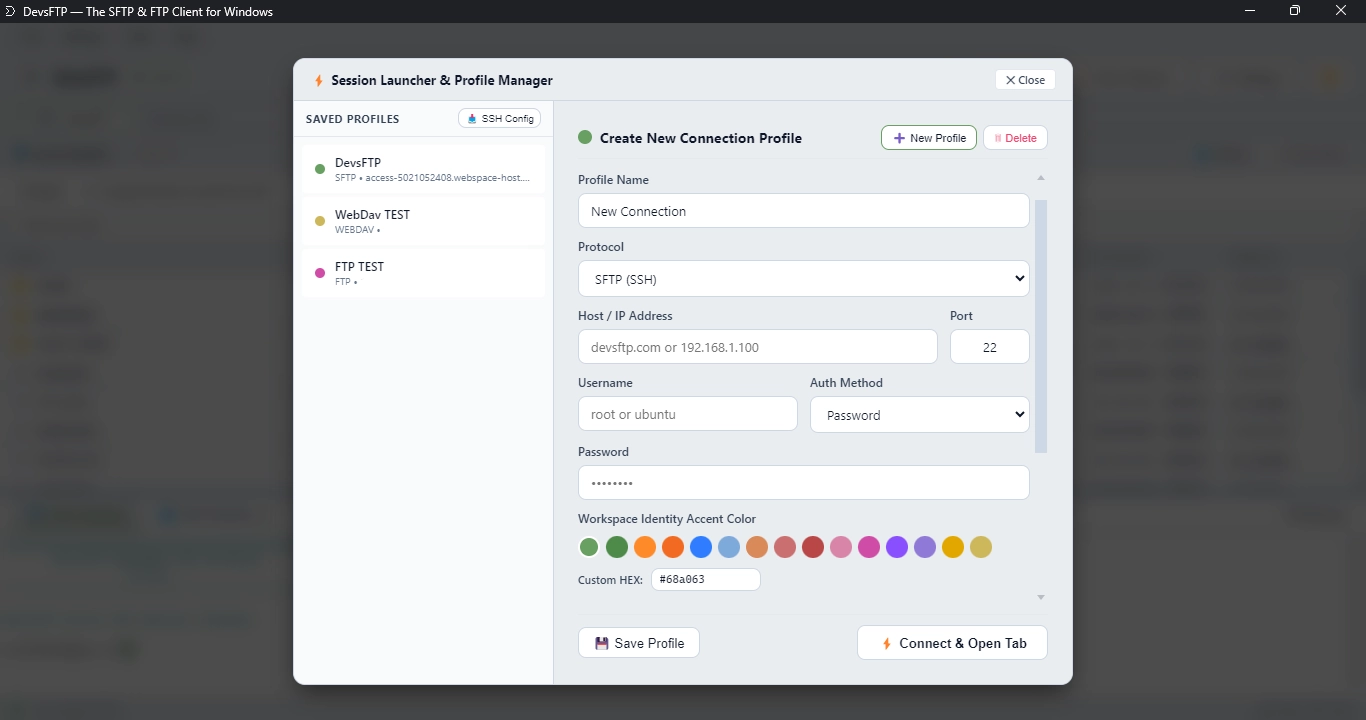Open the SSH Config importer

tap(499, 118)
